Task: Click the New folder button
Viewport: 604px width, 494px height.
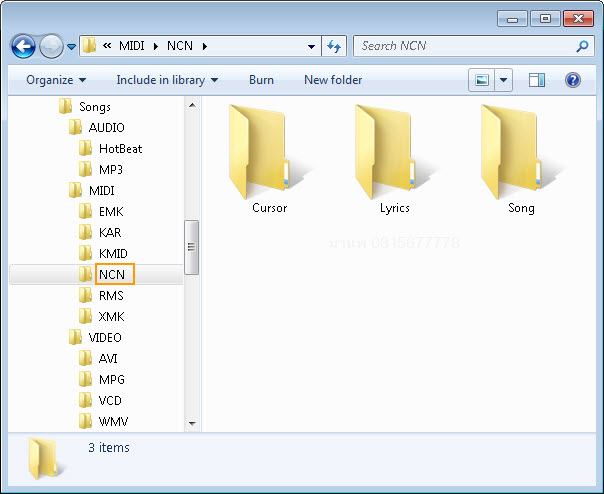Action: 333,80
